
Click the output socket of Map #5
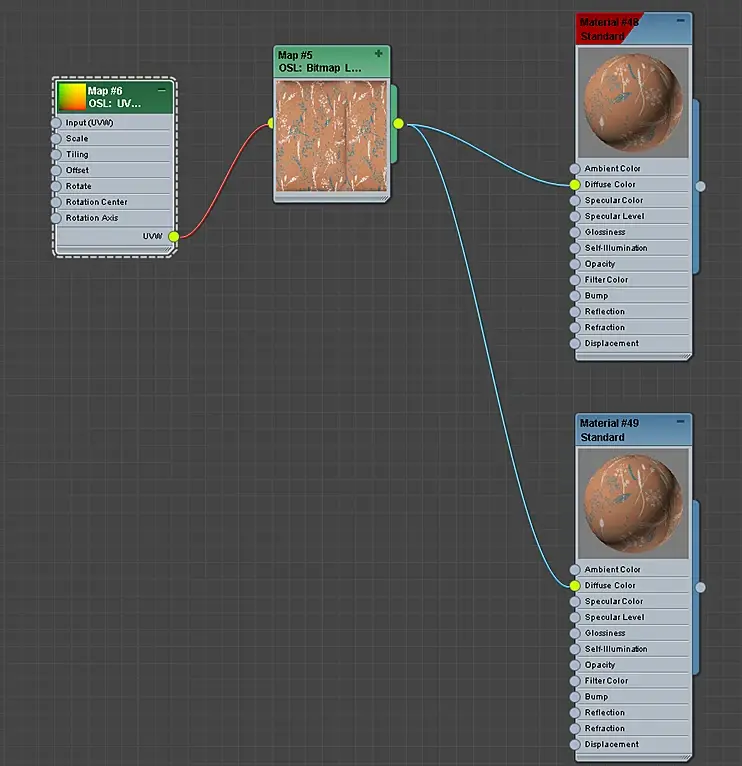[x=399, y=123]
